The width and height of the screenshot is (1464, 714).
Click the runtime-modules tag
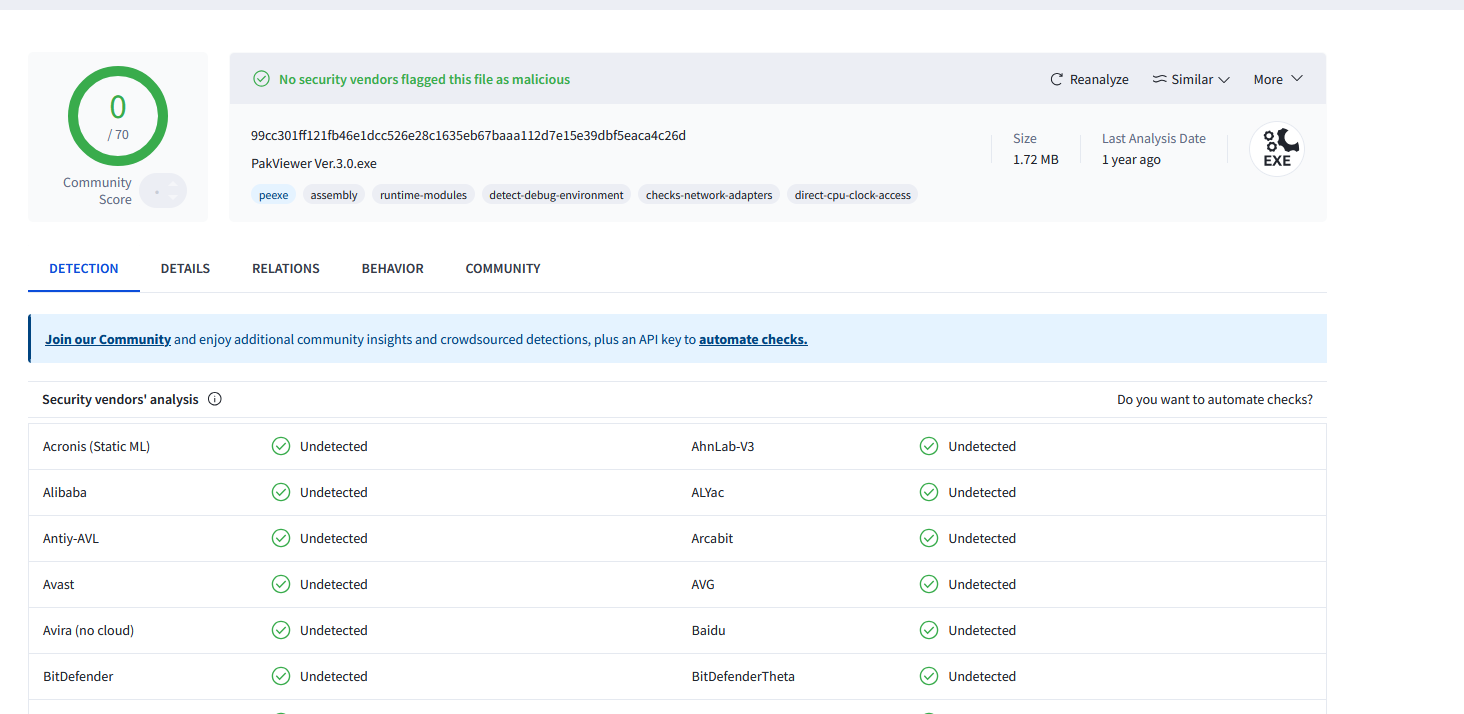423,195
